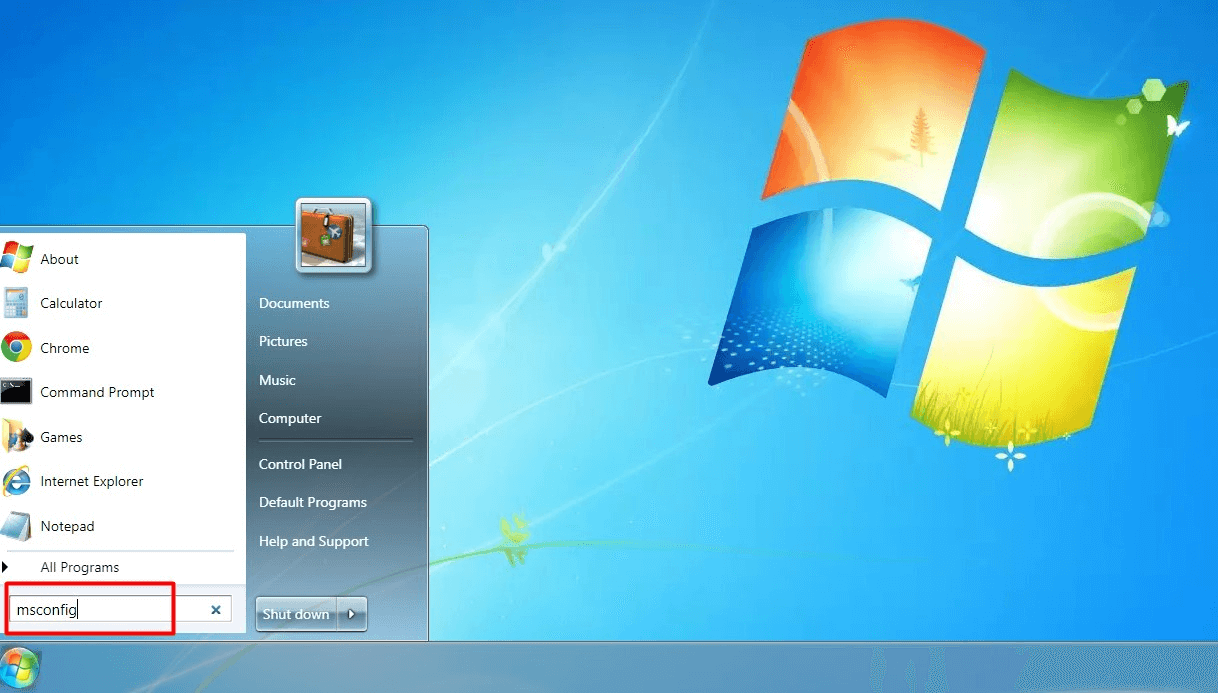Open the Command Prompt icon

(x=16, y=392)
